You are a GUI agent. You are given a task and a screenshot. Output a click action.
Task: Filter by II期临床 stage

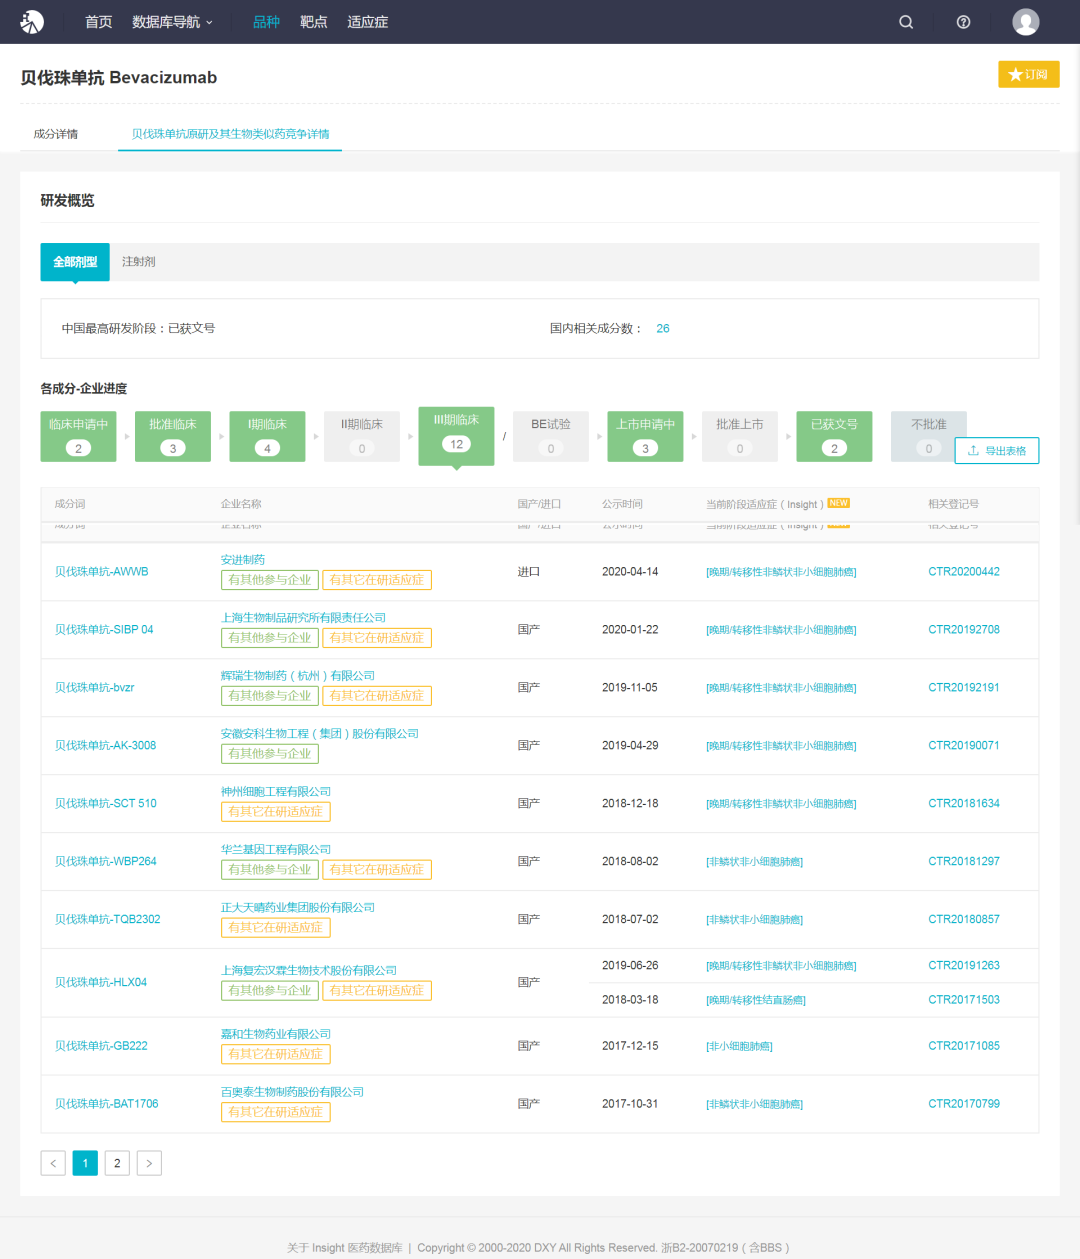[362, 436]
